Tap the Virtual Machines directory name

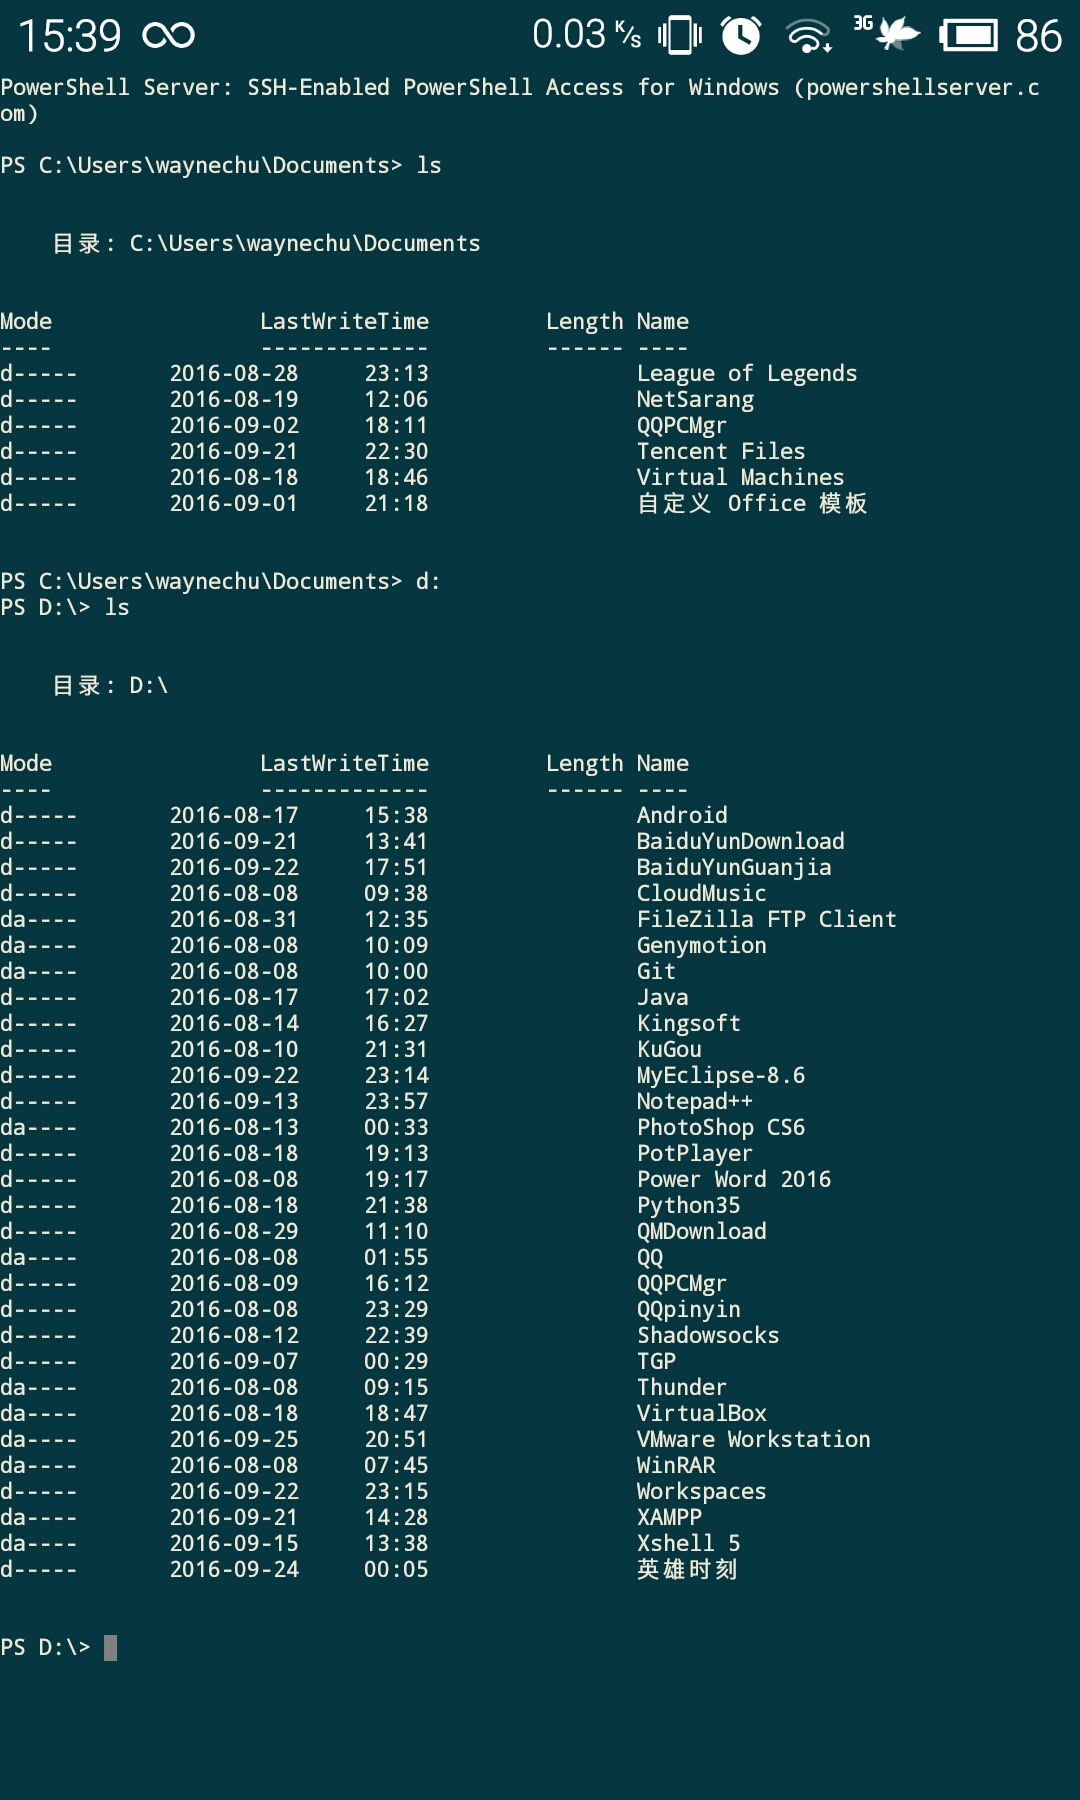point(740,478)
